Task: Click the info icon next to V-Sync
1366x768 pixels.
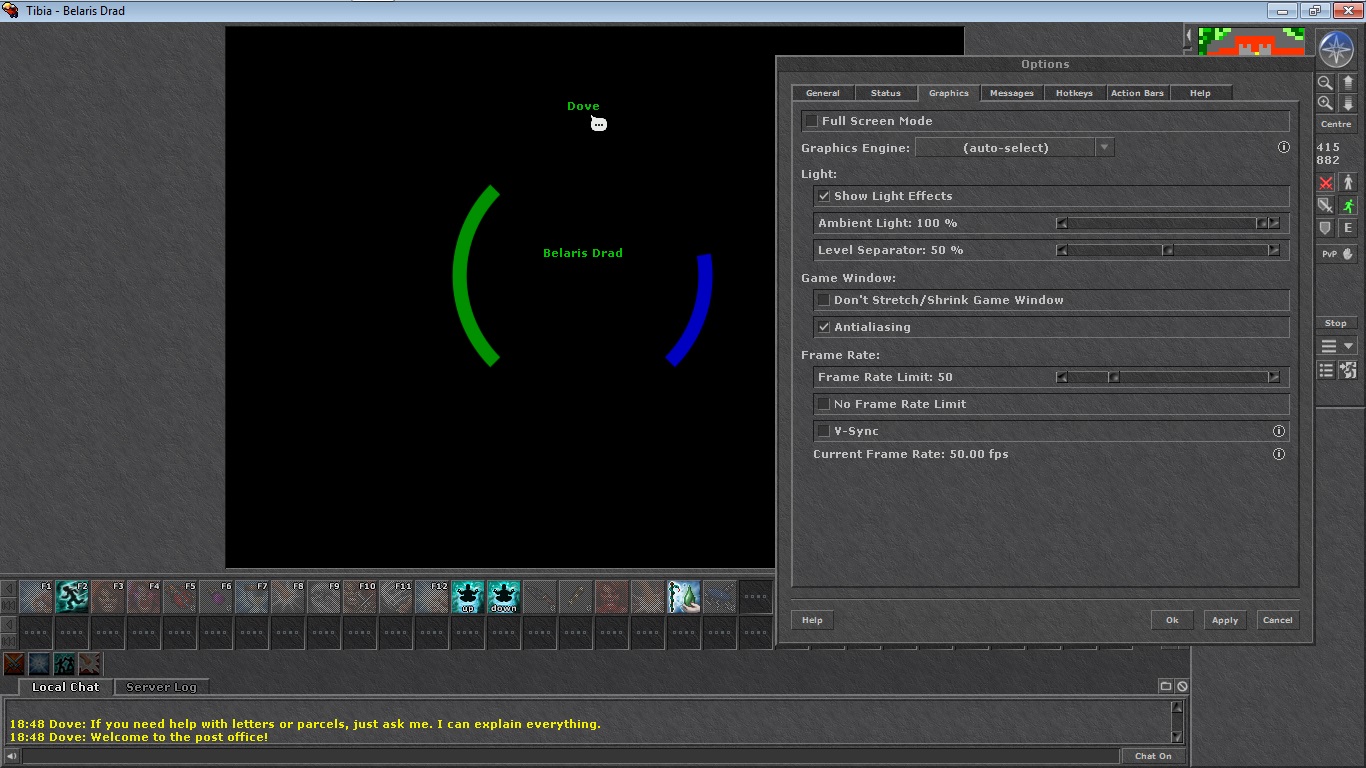Action: (x=1278, y=431)
